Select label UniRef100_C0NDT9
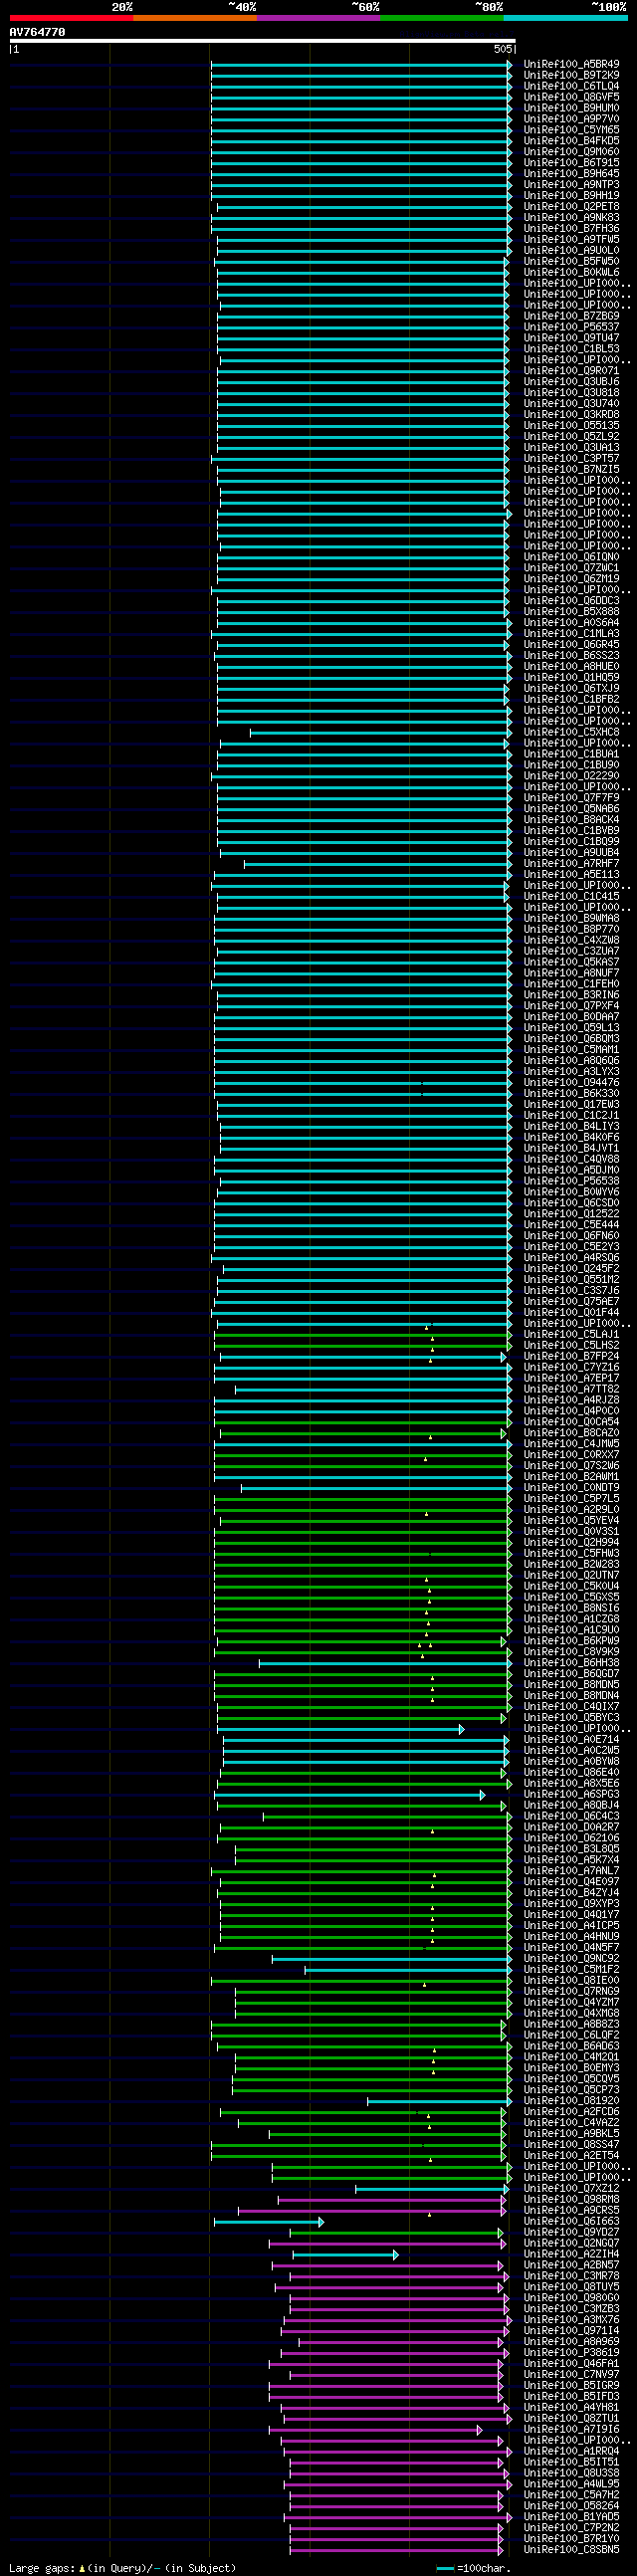This screenshot has height=2576, width=637. pos(571,1488)
